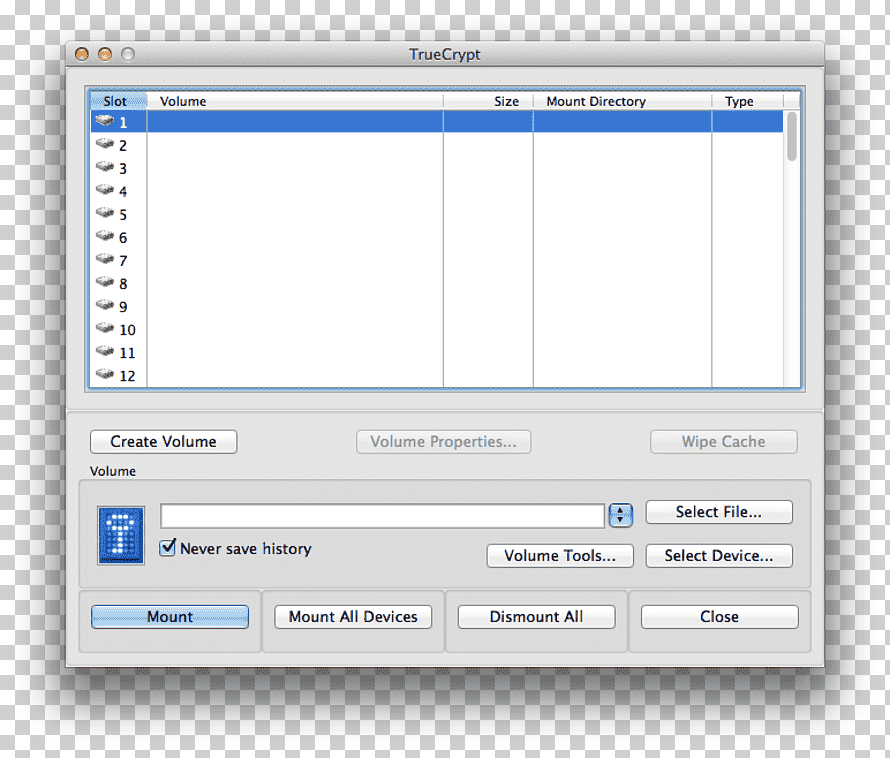Sort by the Size column header
The width and height of the screenshot is (890, 758).
point(488,101)
